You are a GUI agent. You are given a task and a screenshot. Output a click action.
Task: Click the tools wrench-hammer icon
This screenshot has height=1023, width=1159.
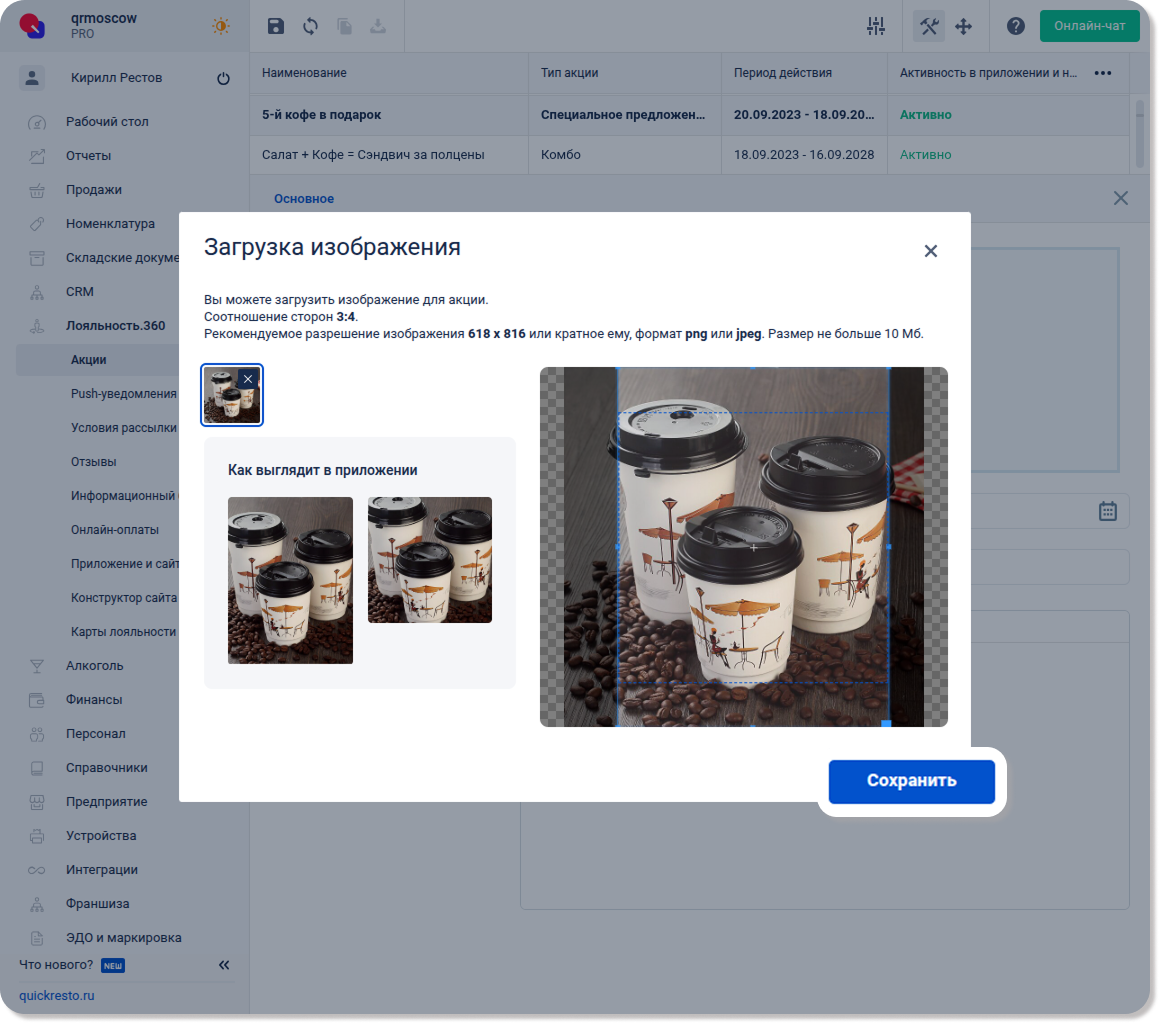[x=929, y=27]
